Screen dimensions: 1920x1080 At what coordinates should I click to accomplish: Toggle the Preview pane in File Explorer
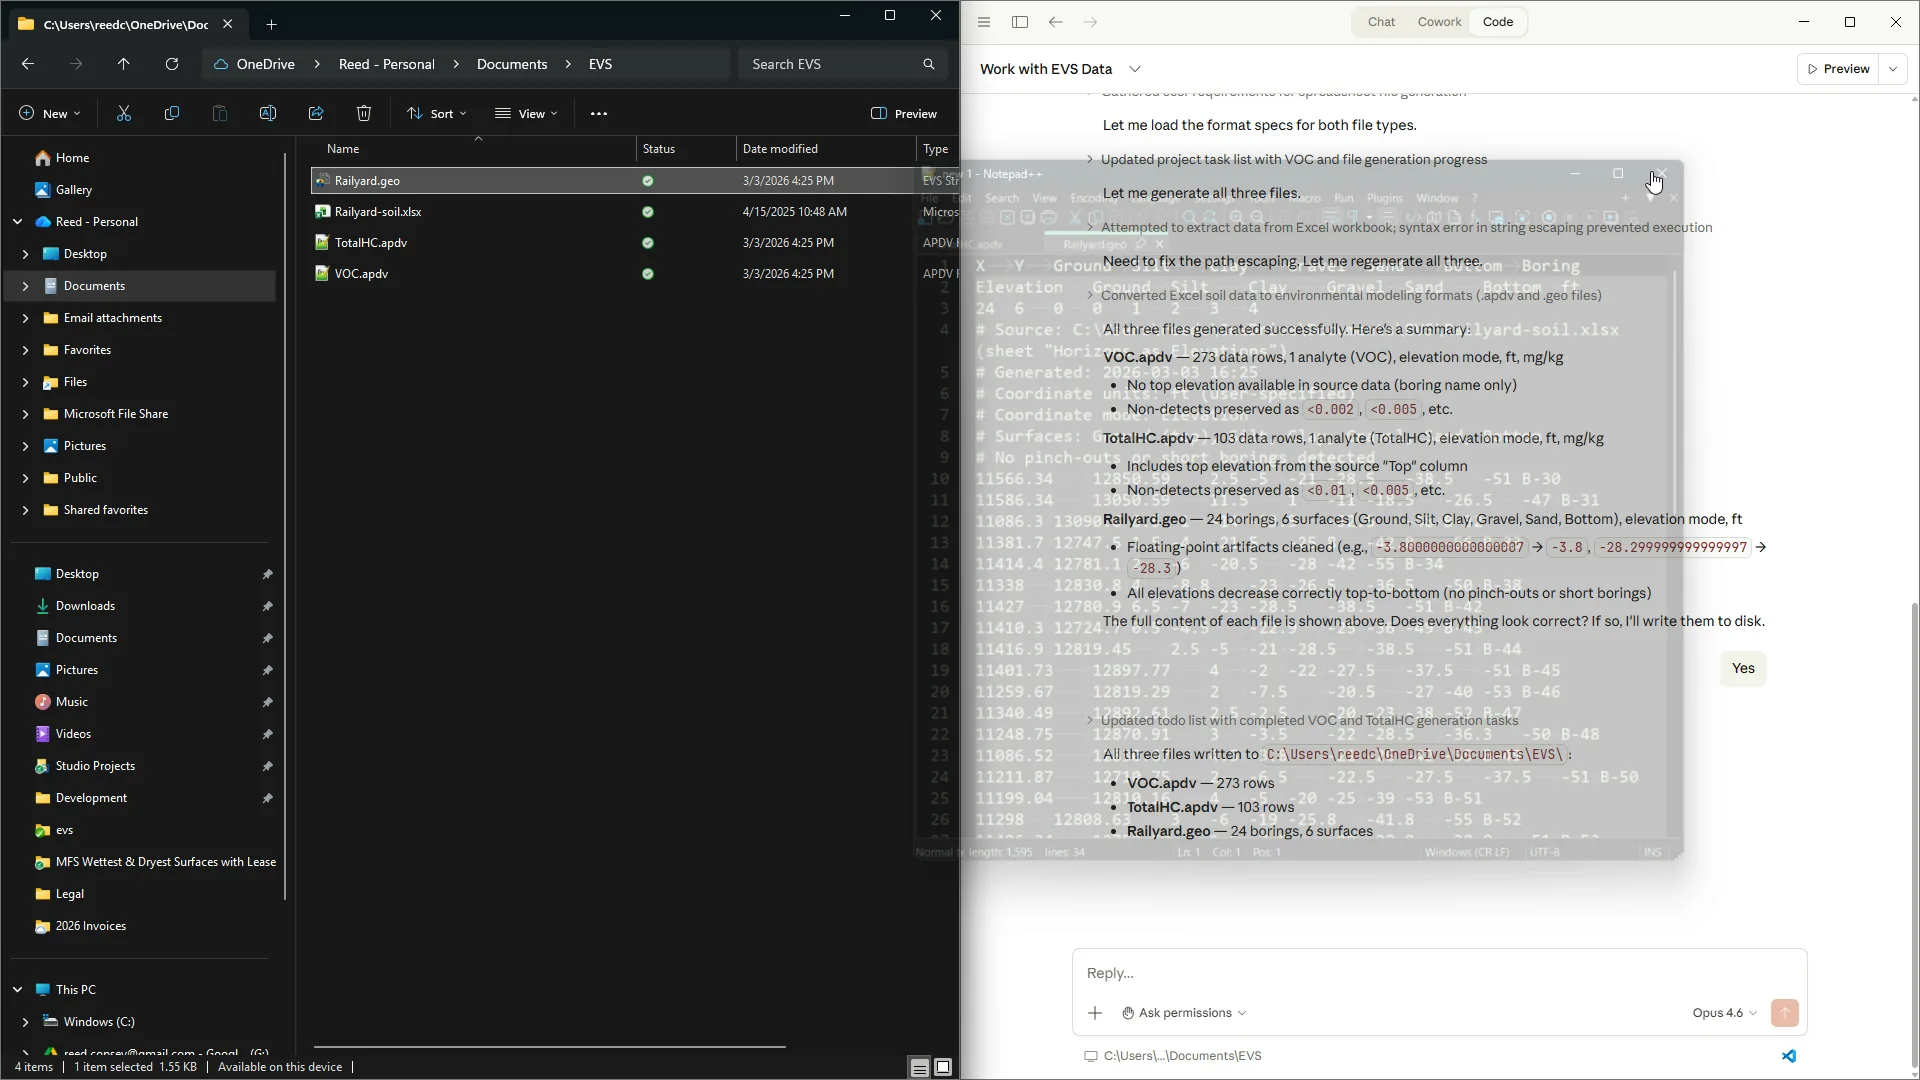pos(904,113)
